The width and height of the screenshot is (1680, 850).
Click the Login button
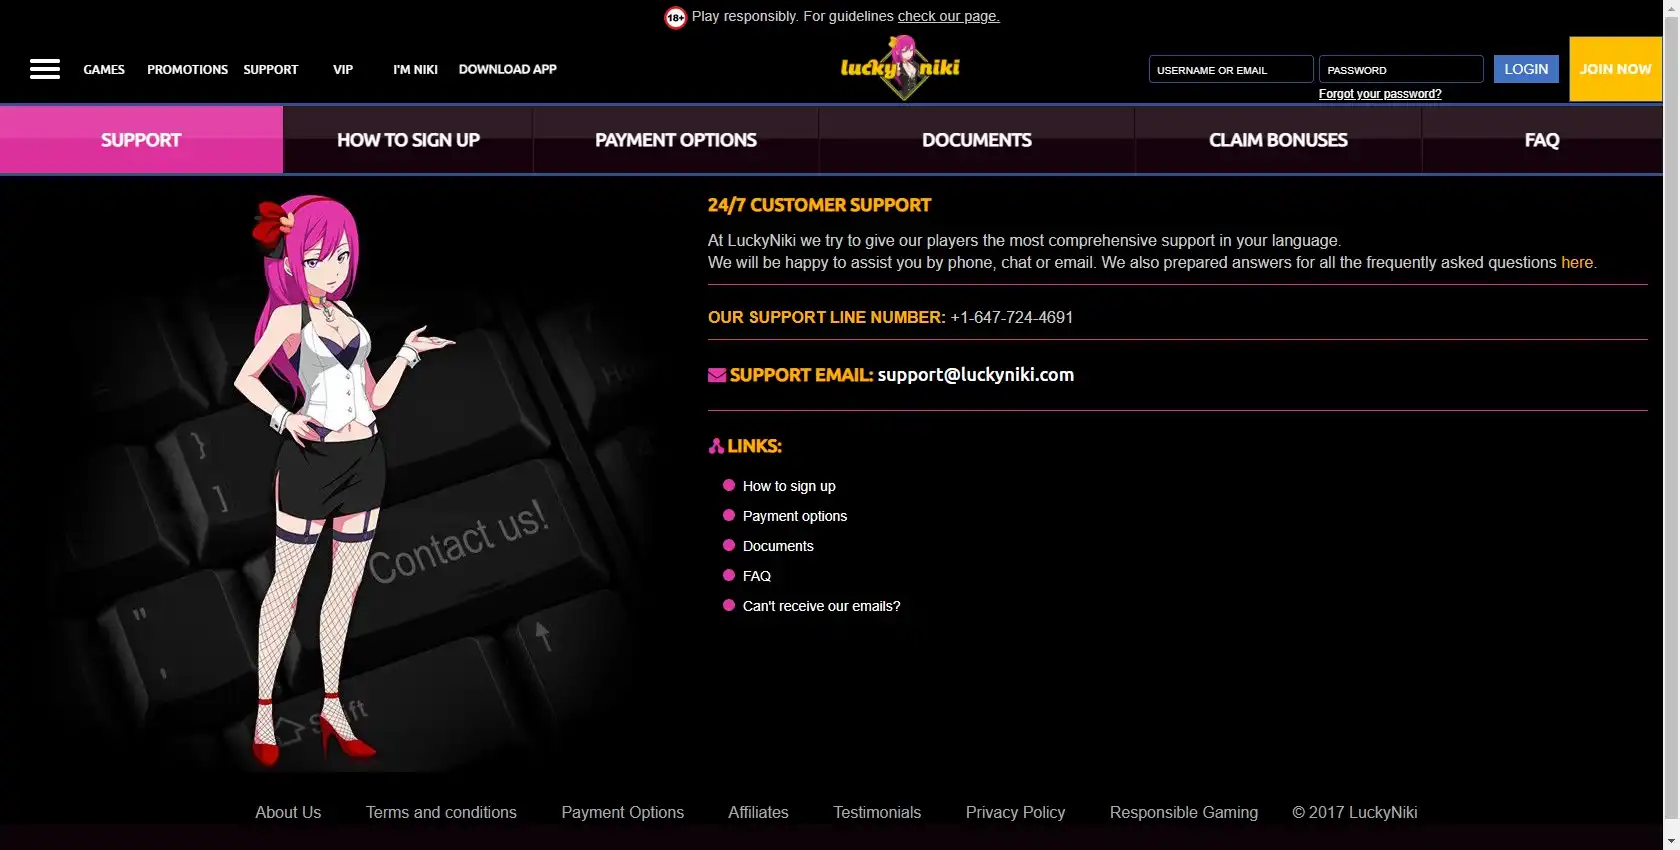click(x=1526, y=69)
